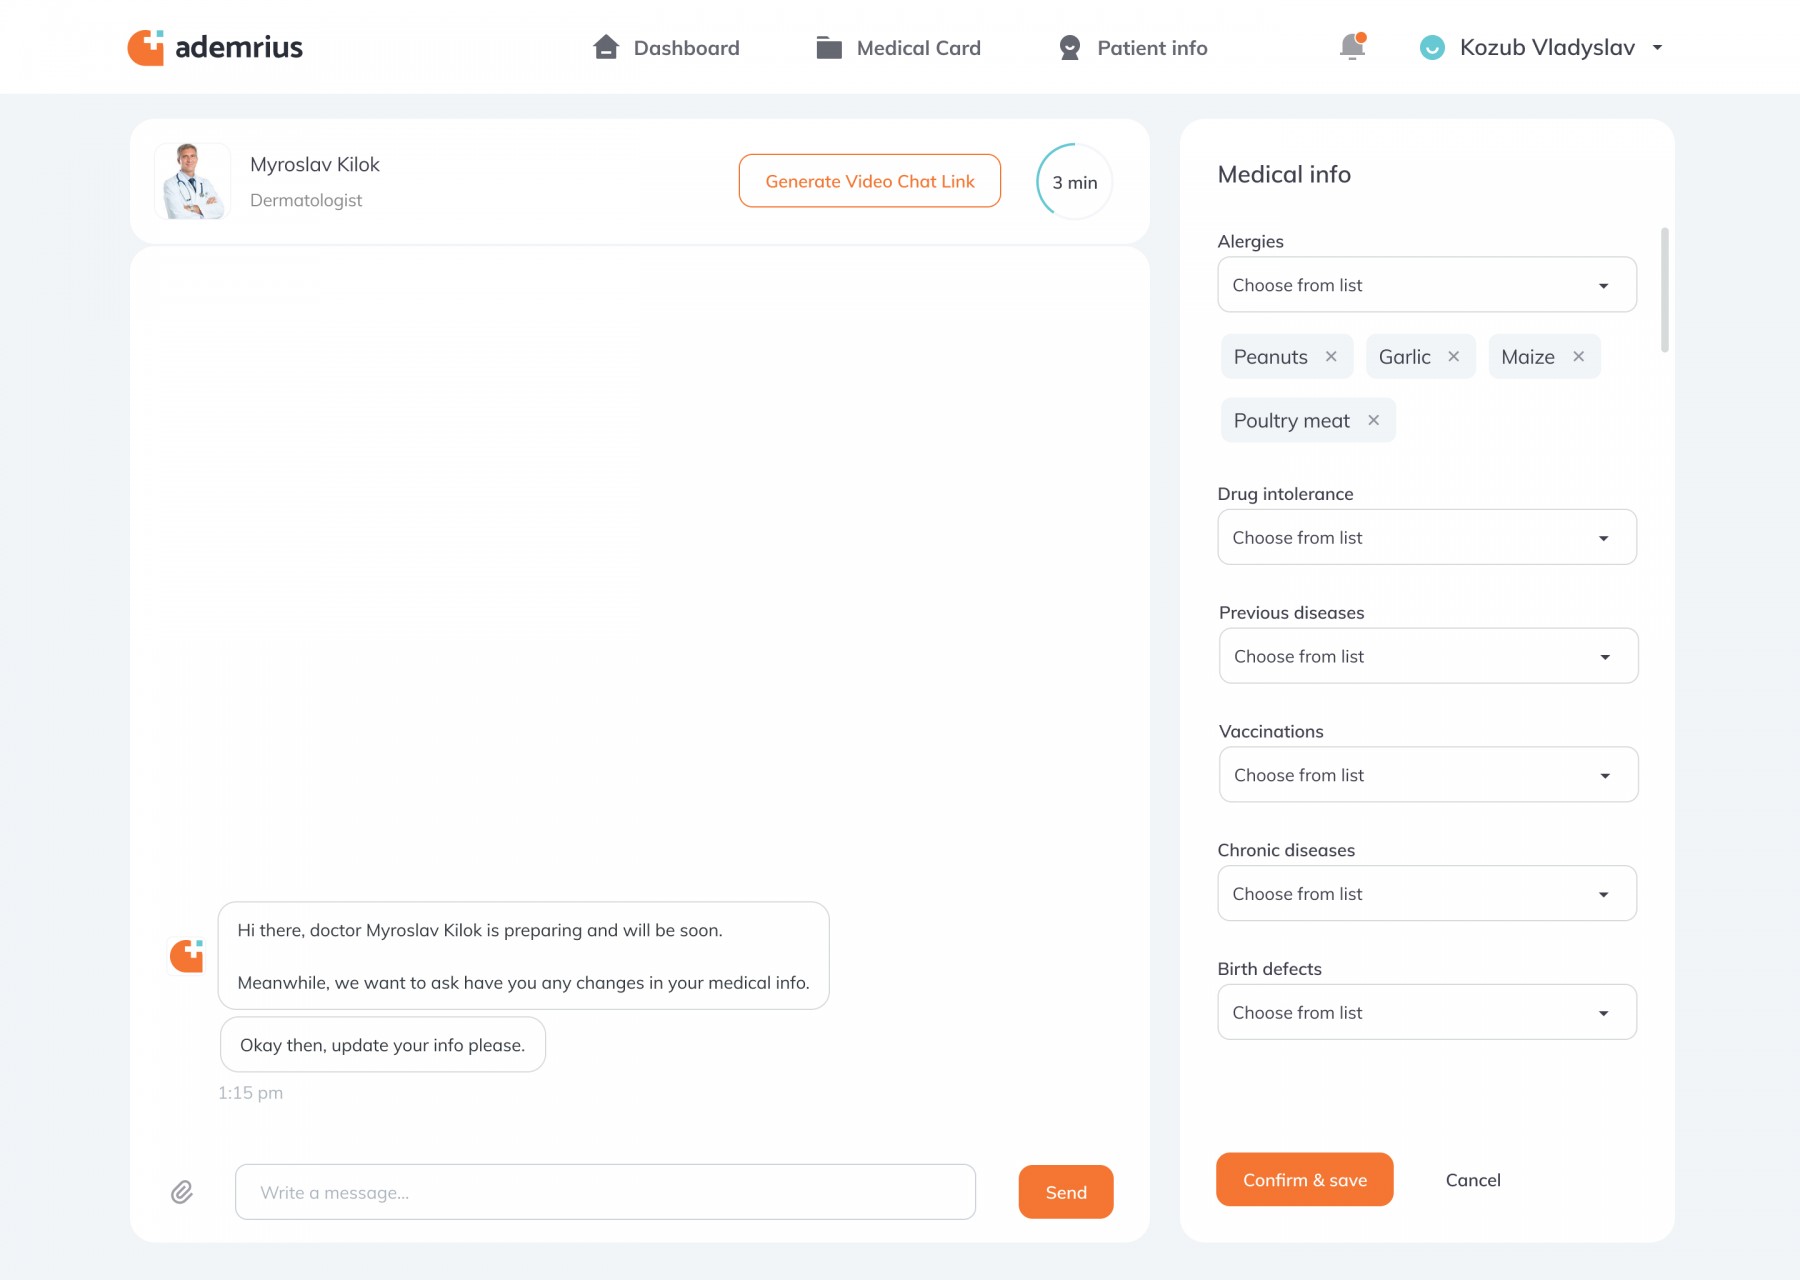Click the user avatar smiley icon
This screenshot has height=1280, width=1800.
[x=1432, y=48]
